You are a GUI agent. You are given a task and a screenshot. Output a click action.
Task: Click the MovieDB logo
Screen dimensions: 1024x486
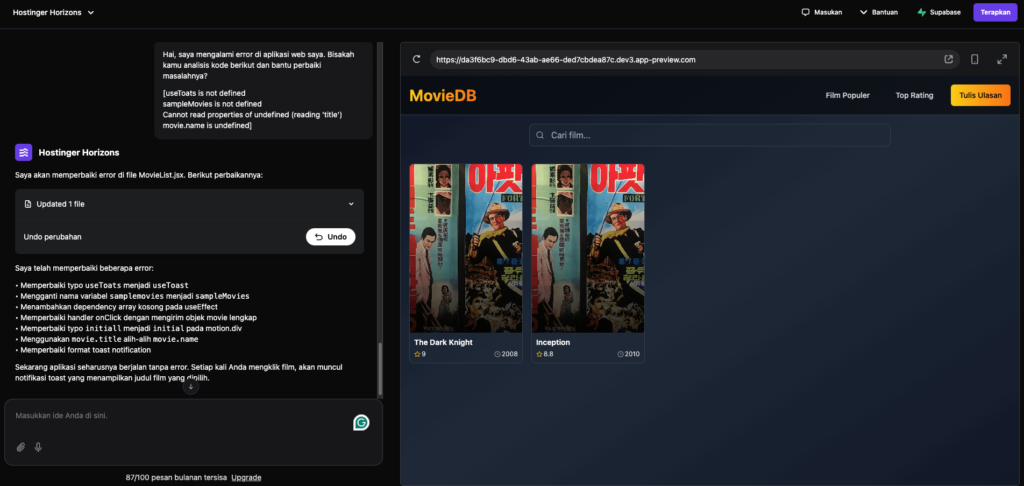(x=443, y=95)
